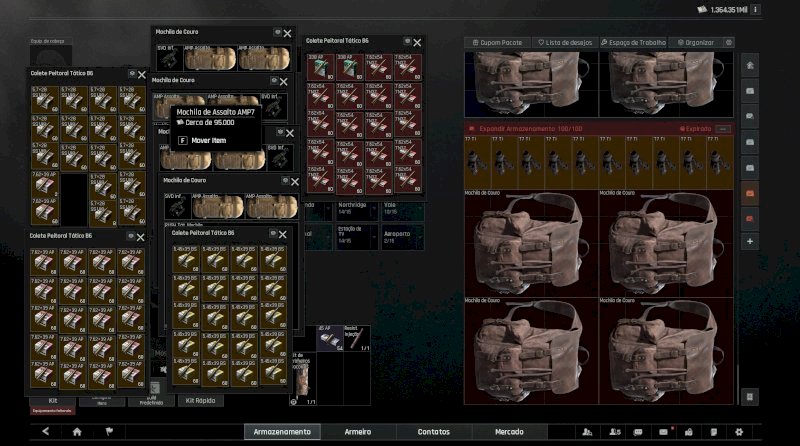Click the info icon beside currency balance
Viewport: 800px width, 446px height.
[785, 10]
